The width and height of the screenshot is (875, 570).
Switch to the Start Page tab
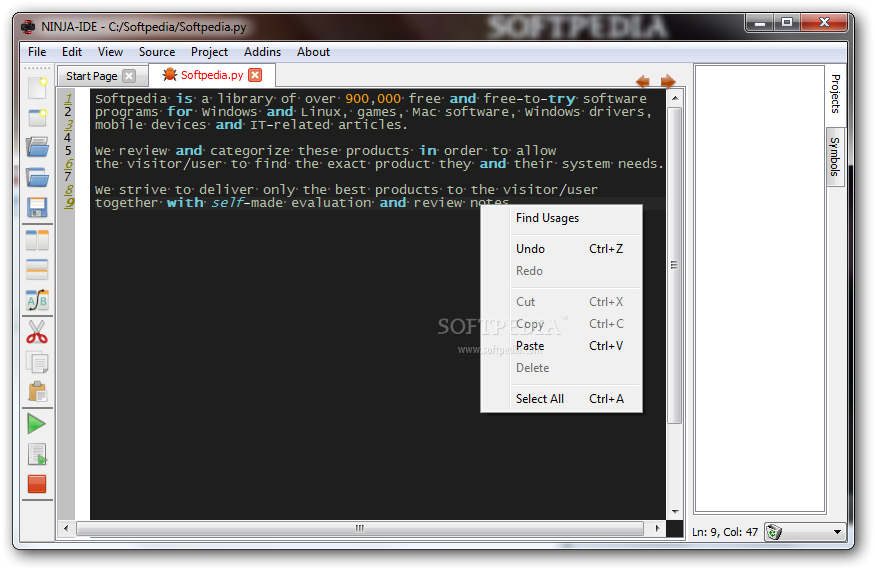[92, 76]
